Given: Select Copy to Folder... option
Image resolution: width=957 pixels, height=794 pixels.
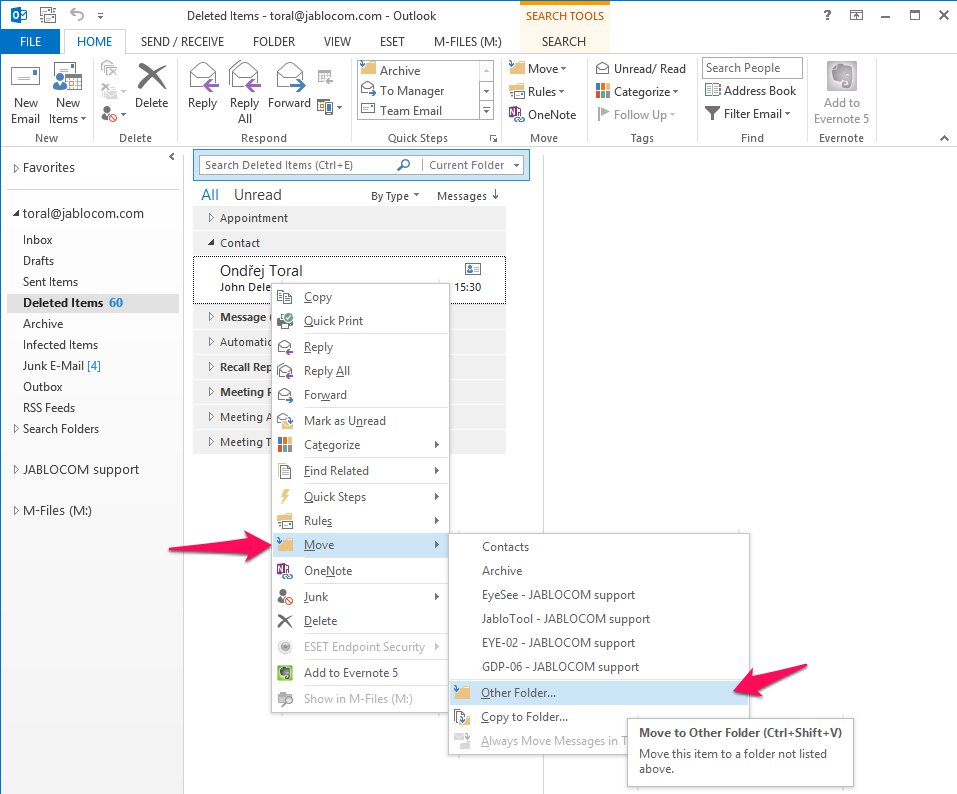Looking at the screenshot, I should click(524, 717).
